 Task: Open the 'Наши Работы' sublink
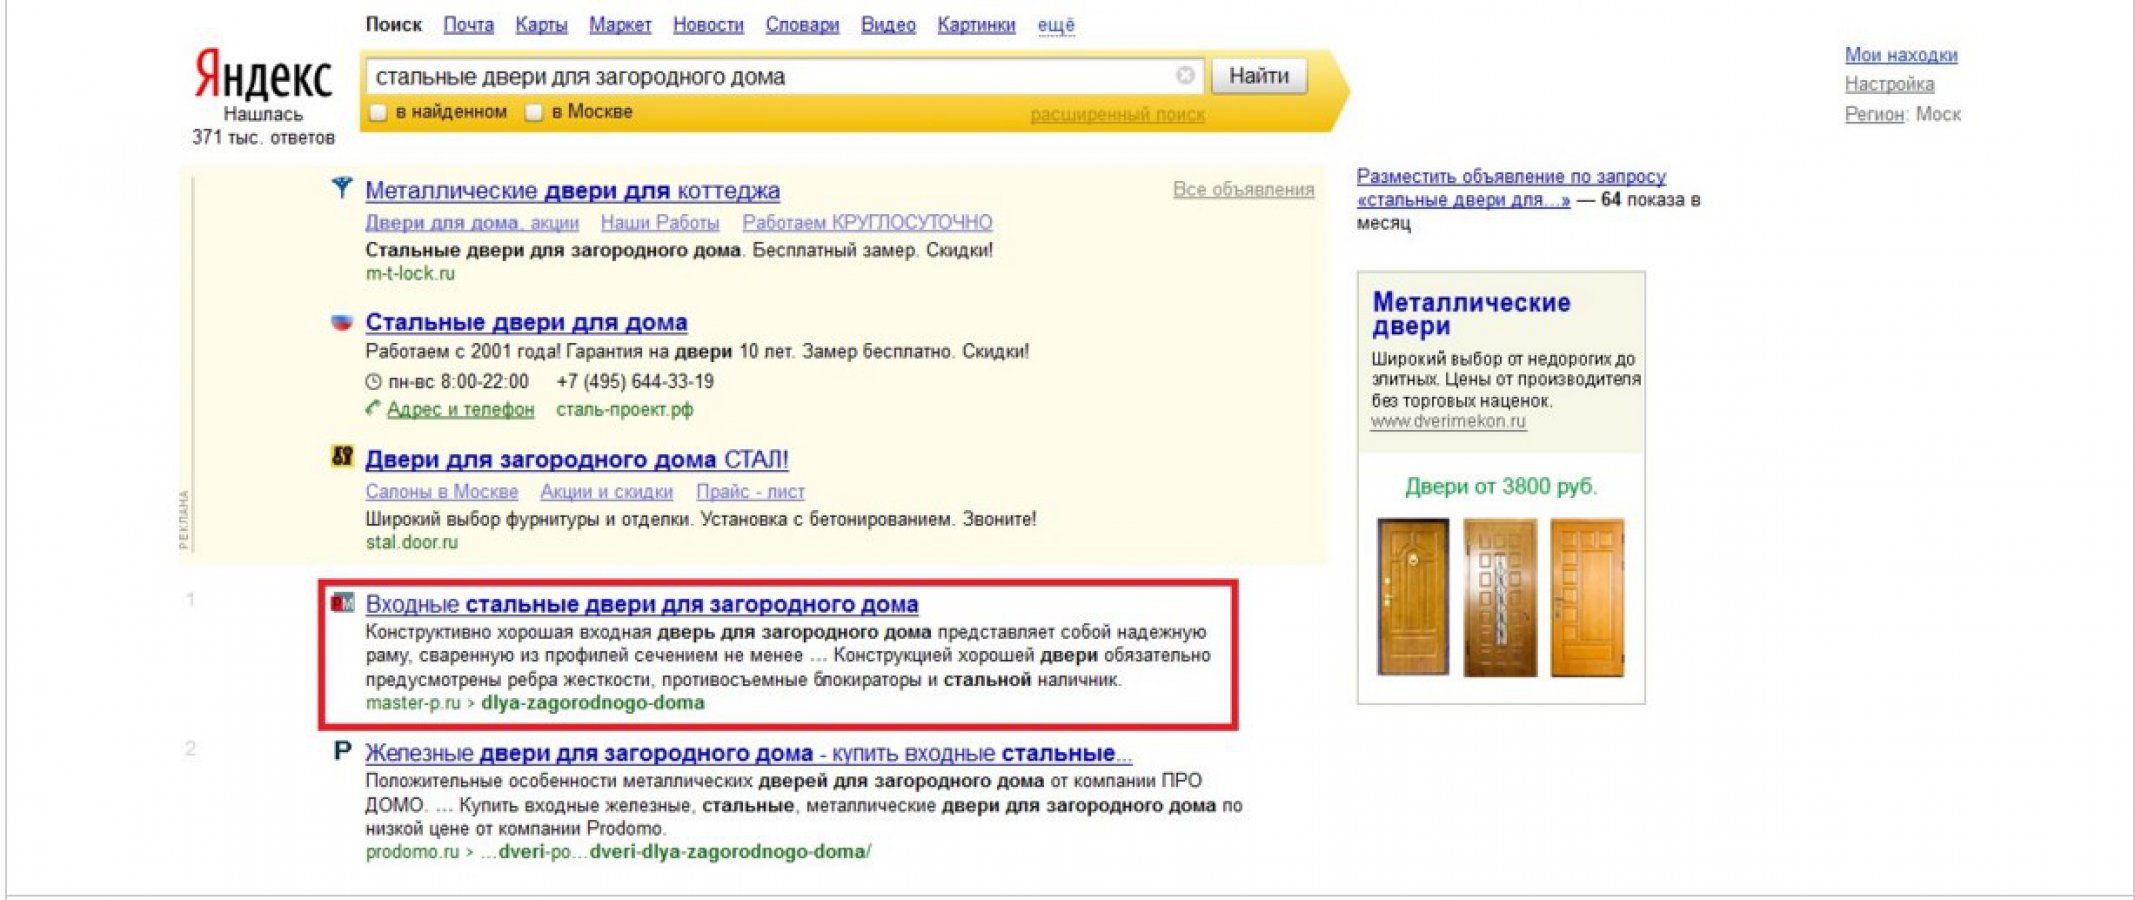[660, 222]
